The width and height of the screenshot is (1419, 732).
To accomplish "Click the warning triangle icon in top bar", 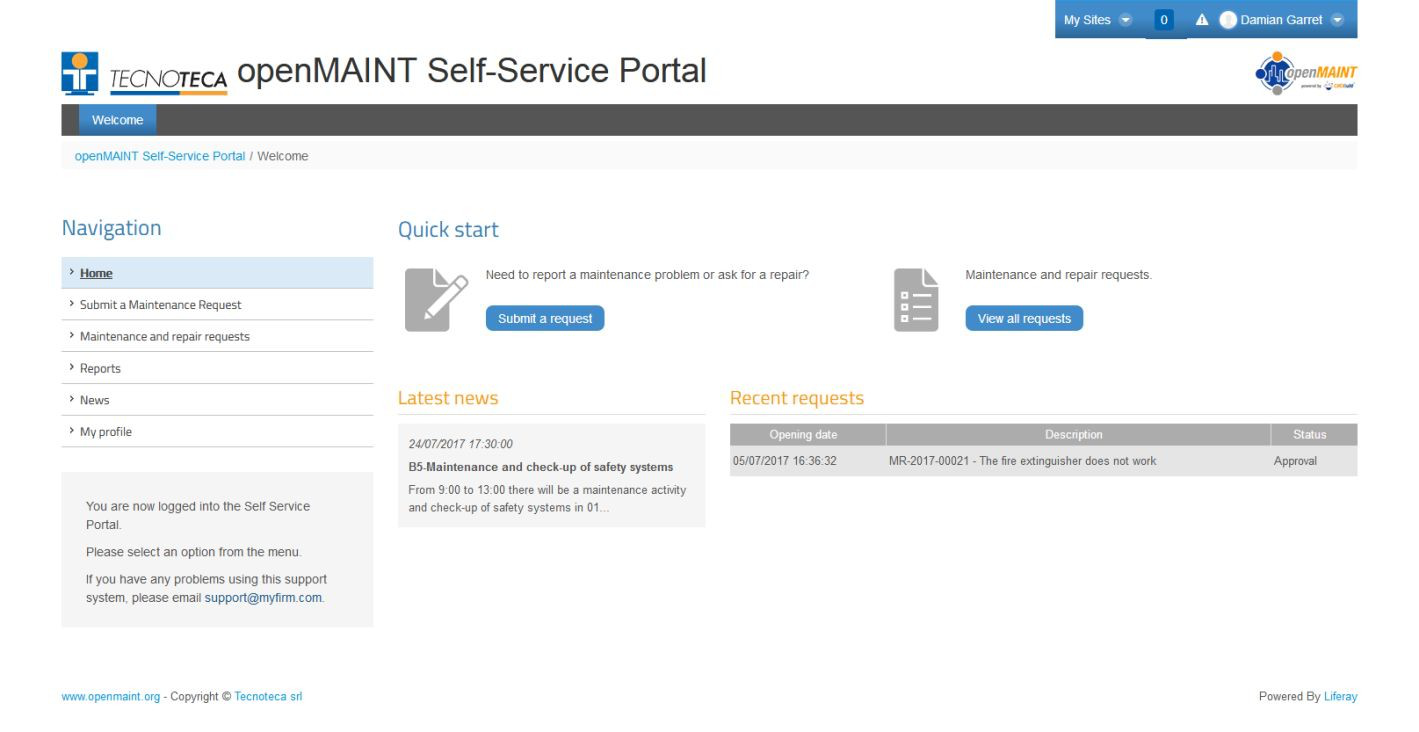I will (x=1202, y=20).
